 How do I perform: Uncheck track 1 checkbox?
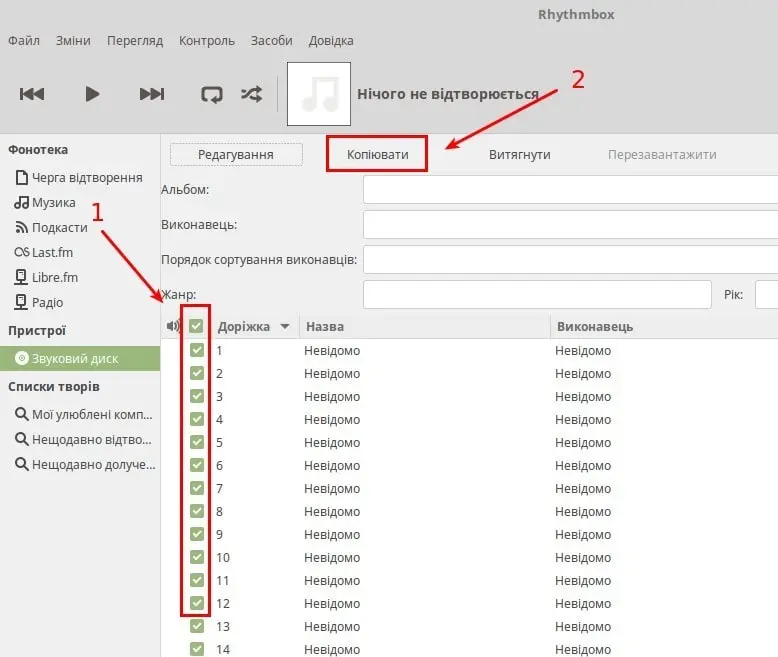coord(197,350)
